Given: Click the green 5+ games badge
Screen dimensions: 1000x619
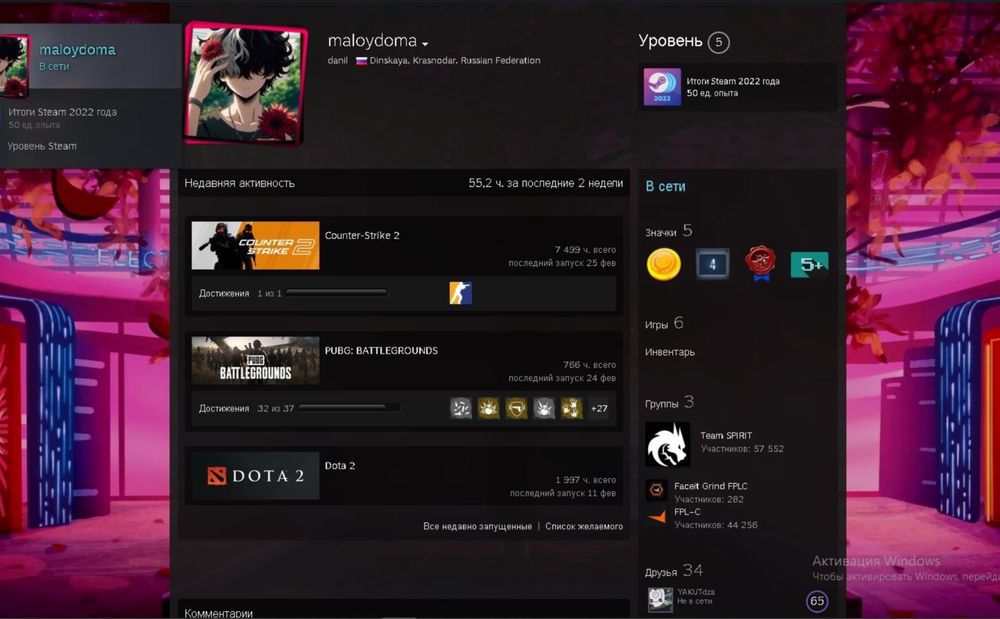Looking at the screenshot, I should click(x=809, y=264).
